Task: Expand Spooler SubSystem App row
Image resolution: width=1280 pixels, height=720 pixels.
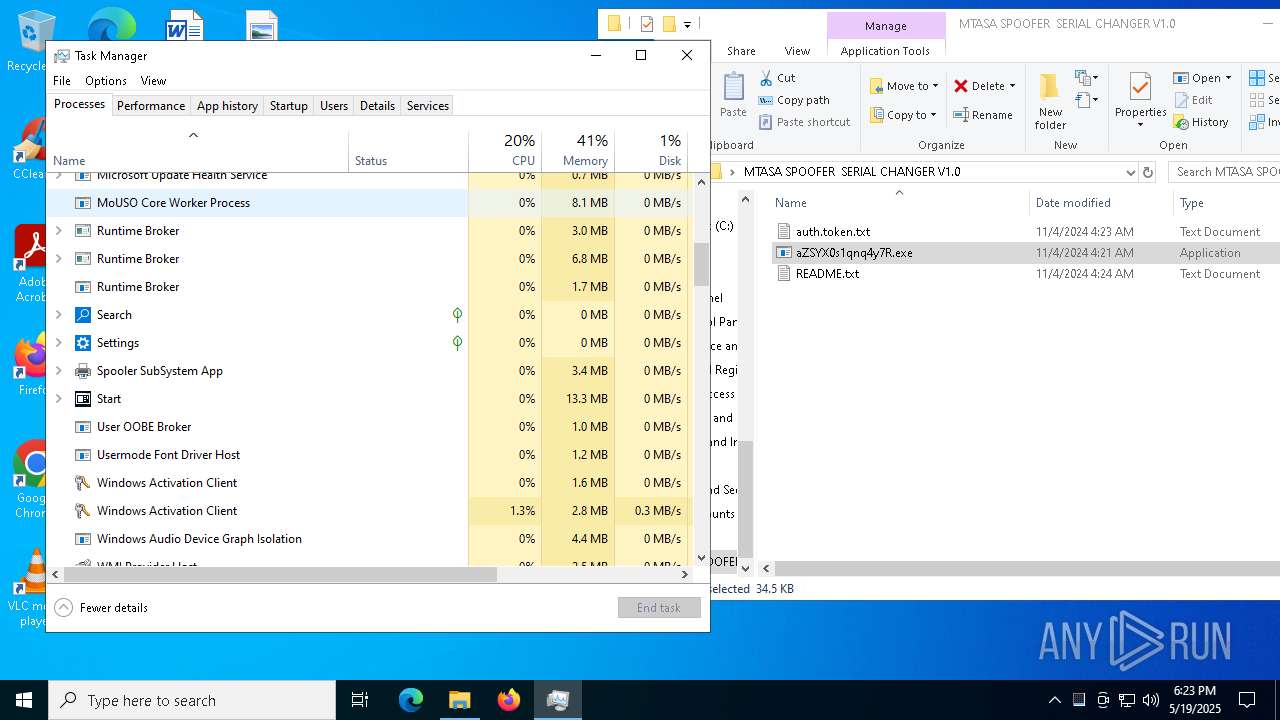Action: 58,371
